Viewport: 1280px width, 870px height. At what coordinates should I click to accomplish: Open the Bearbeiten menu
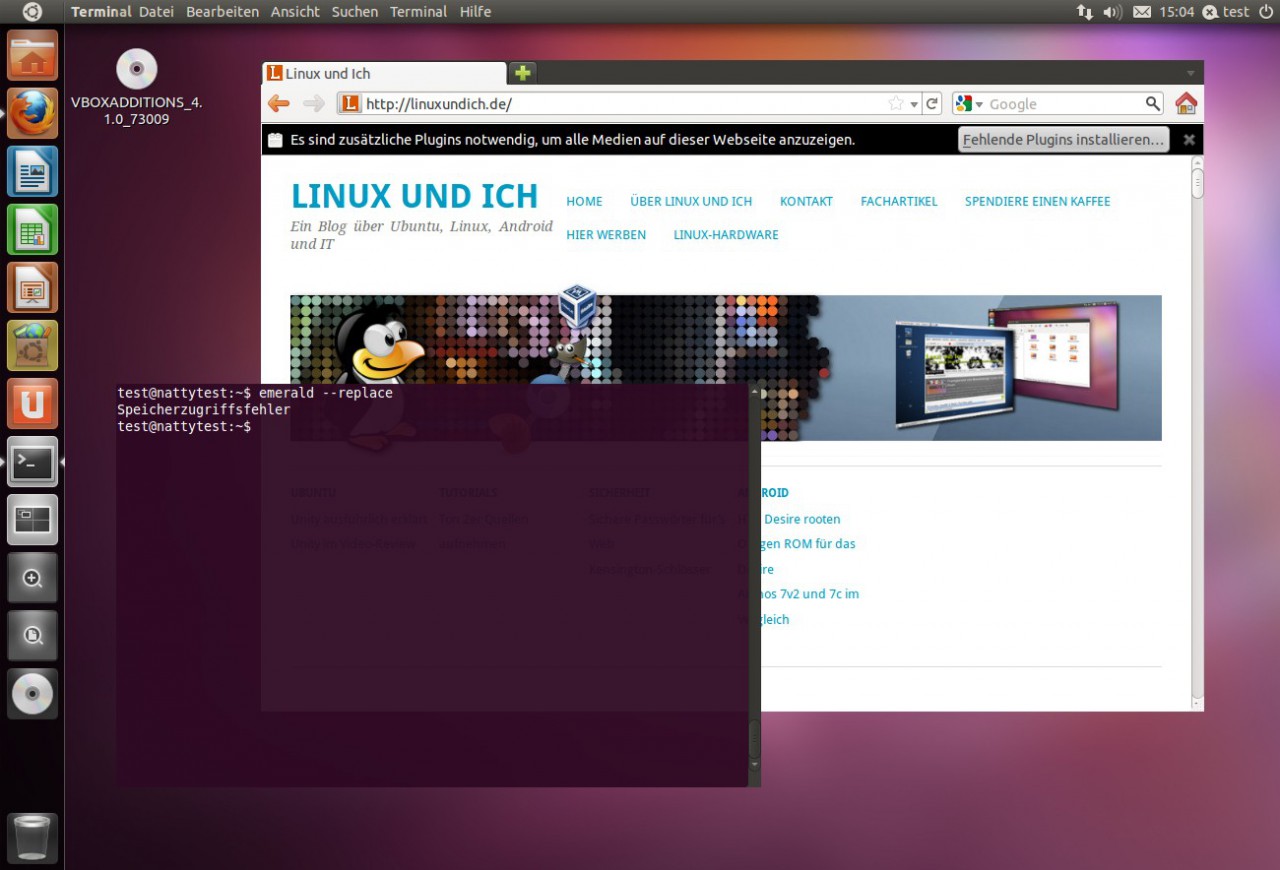(222, 12)
